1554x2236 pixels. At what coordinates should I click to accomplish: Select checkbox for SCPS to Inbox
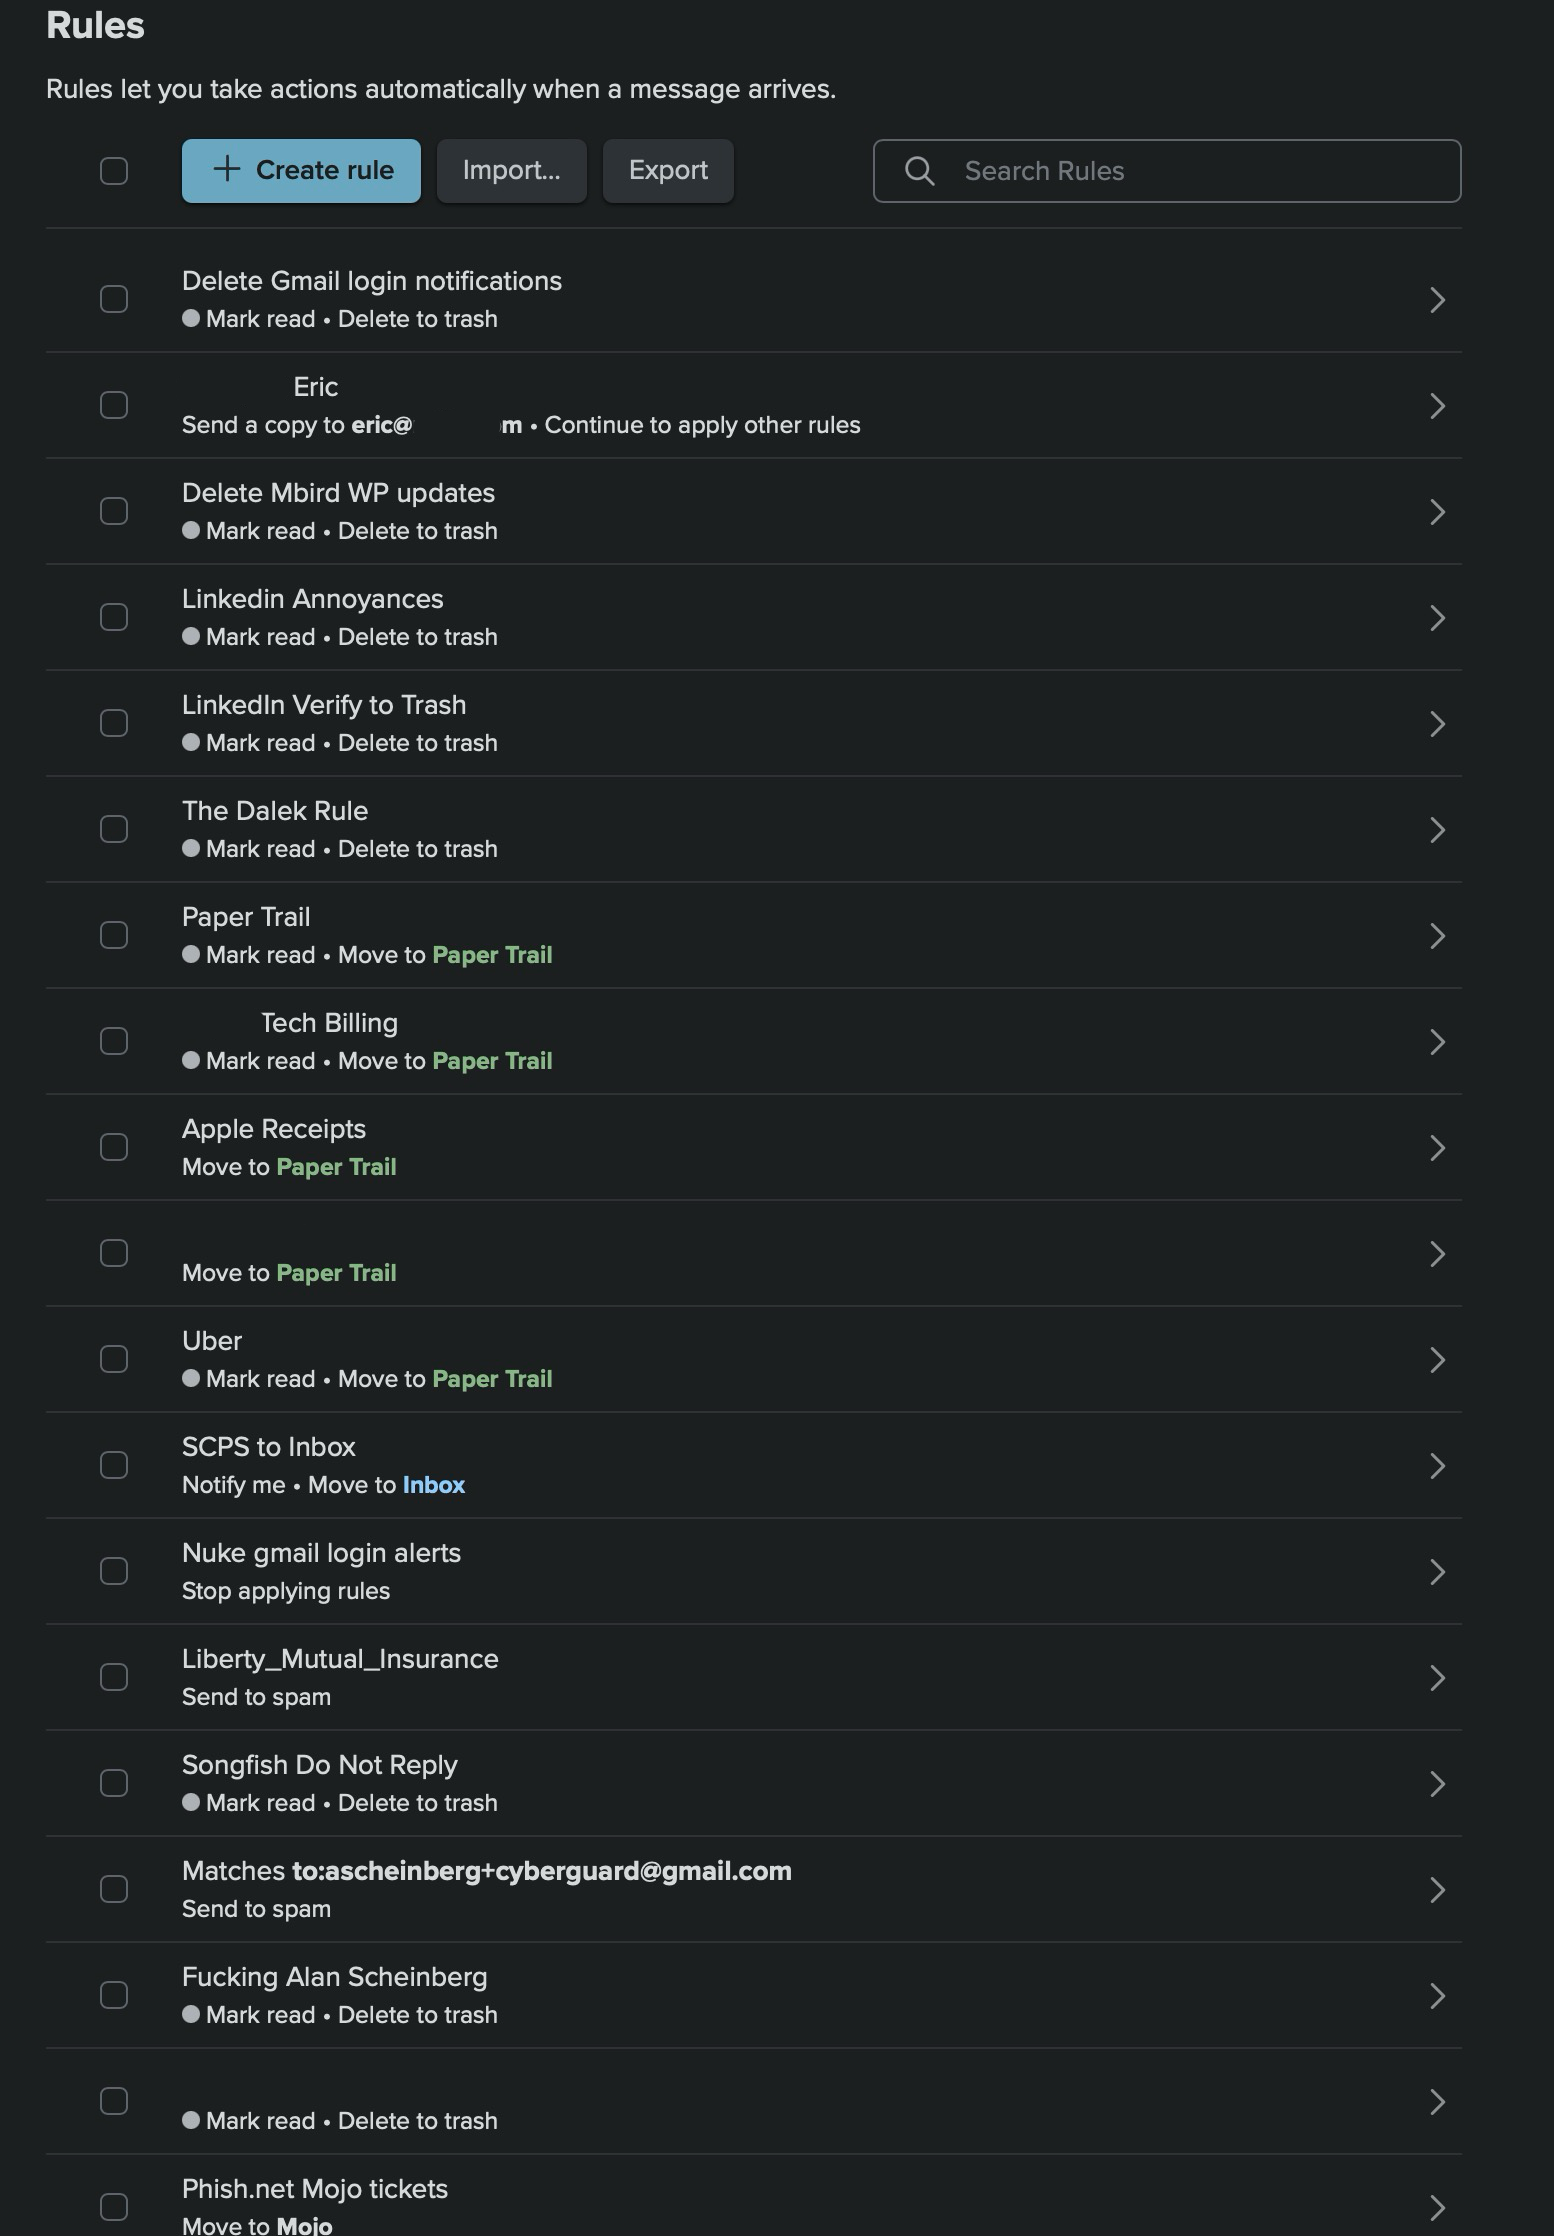click(x=114, y=1465)
